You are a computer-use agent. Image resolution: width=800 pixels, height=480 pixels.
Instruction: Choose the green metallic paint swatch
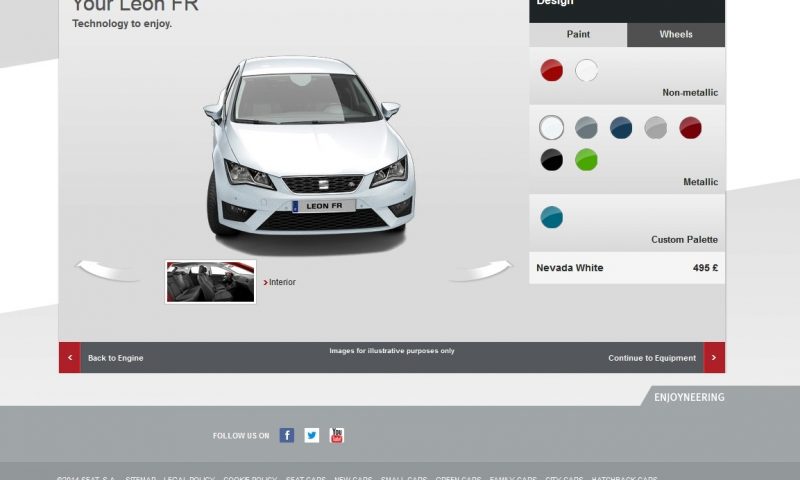tap(586, 160)
